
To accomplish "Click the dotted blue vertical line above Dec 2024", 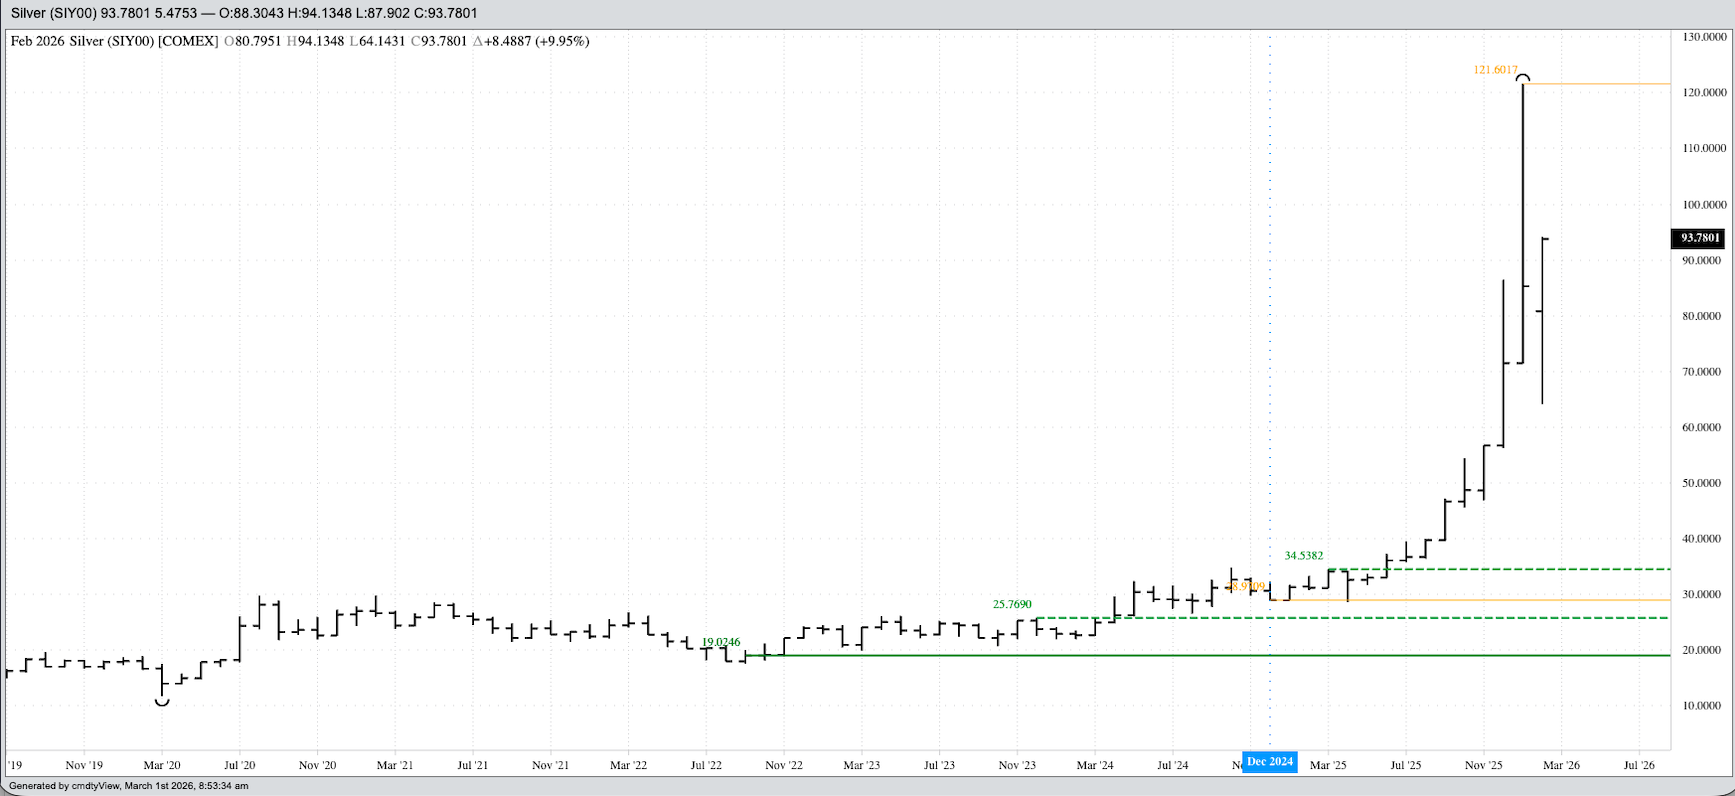I will (1270, 300).
